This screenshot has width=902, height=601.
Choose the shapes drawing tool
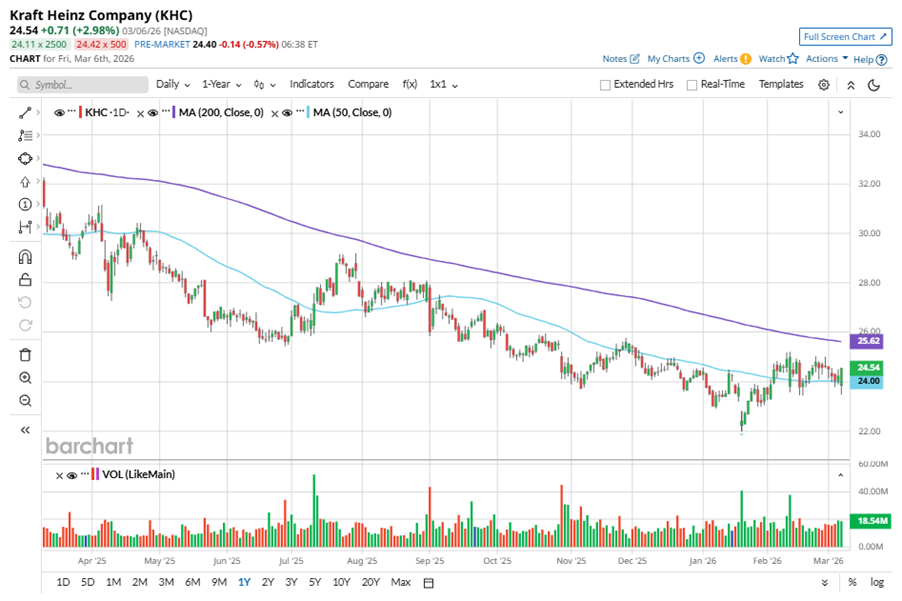click(25, 158)
